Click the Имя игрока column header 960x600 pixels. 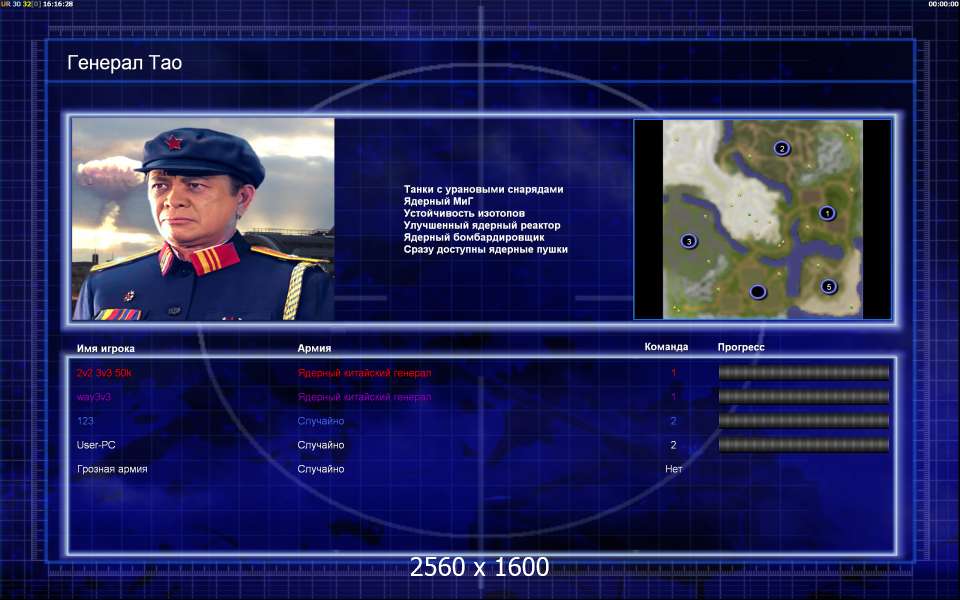tap(106, 348)
